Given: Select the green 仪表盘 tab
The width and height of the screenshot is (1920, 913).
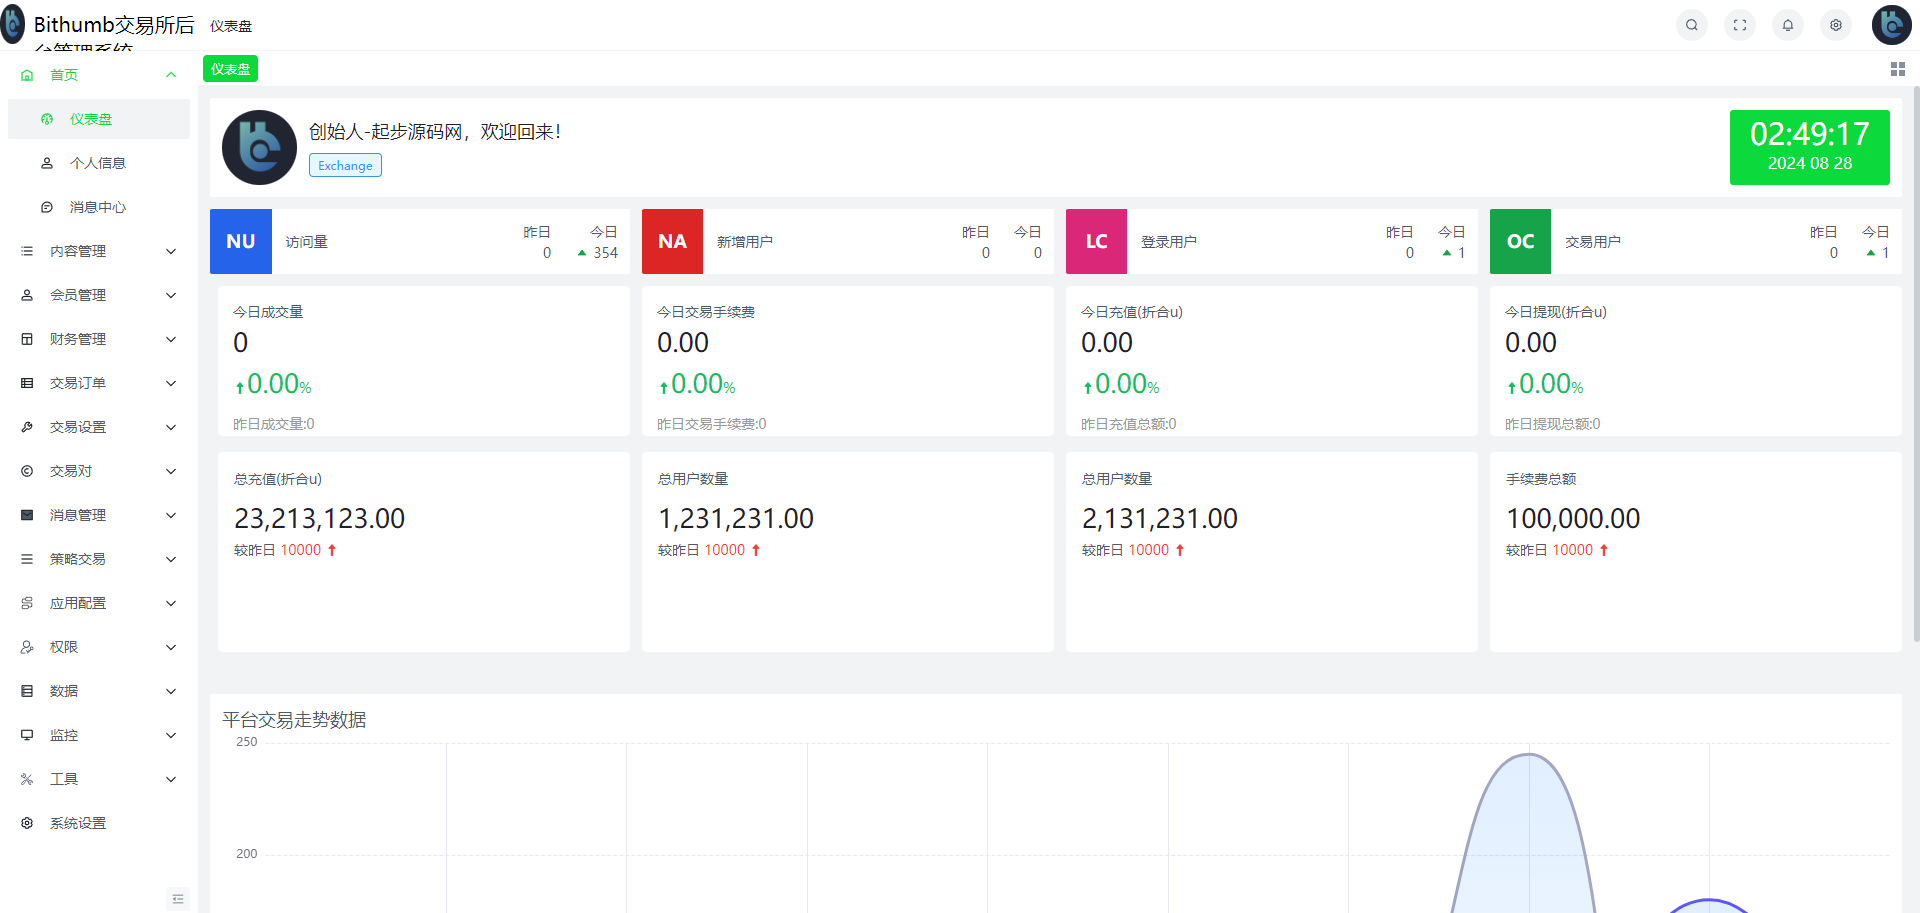Looking at the screenshot, I should click(x=231, y=69).
